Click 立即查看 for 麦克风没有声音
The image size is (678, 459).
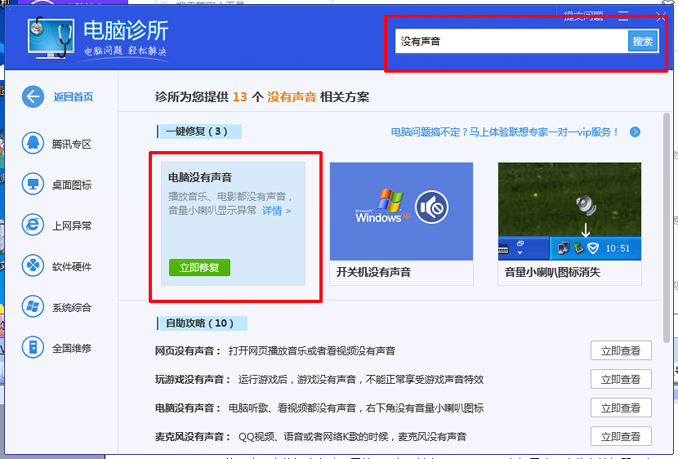click(620, 436)
